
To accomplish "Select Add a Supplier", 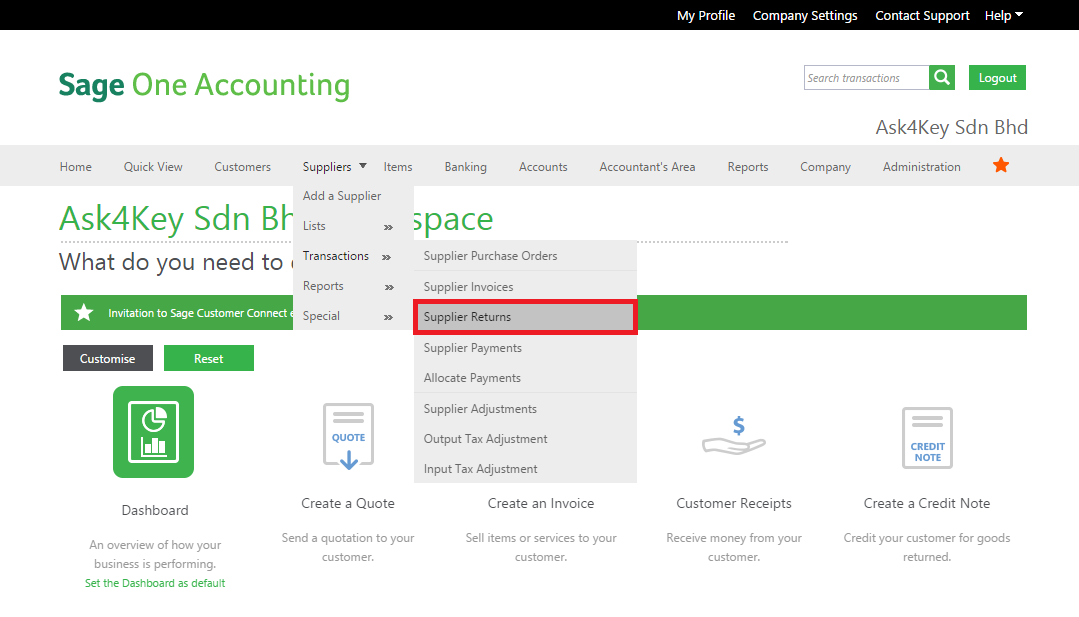I will (x=342, y=196).
